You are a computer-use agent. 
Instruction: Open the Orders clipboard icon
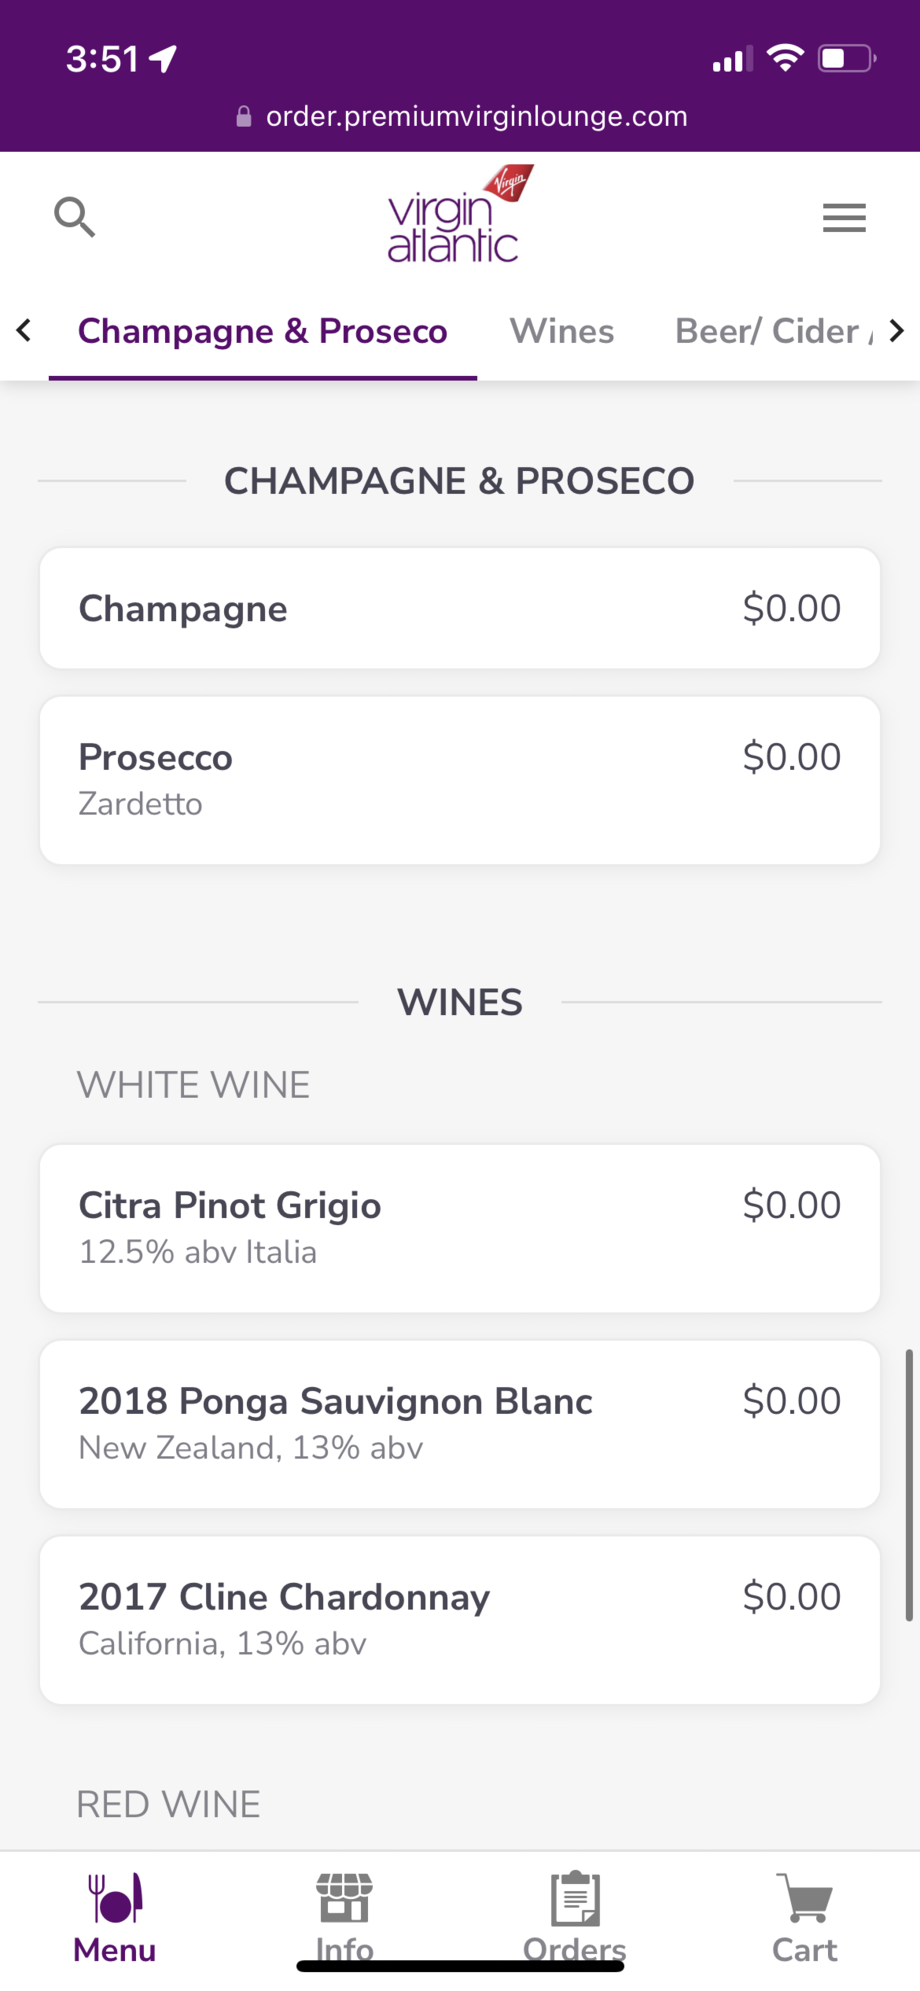[x=575, y=1898]
